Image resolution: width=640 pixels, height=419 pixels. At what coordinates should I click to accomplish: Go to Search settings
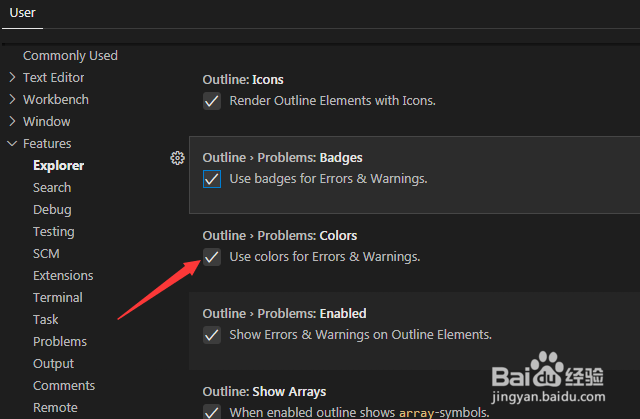(52, 188)
